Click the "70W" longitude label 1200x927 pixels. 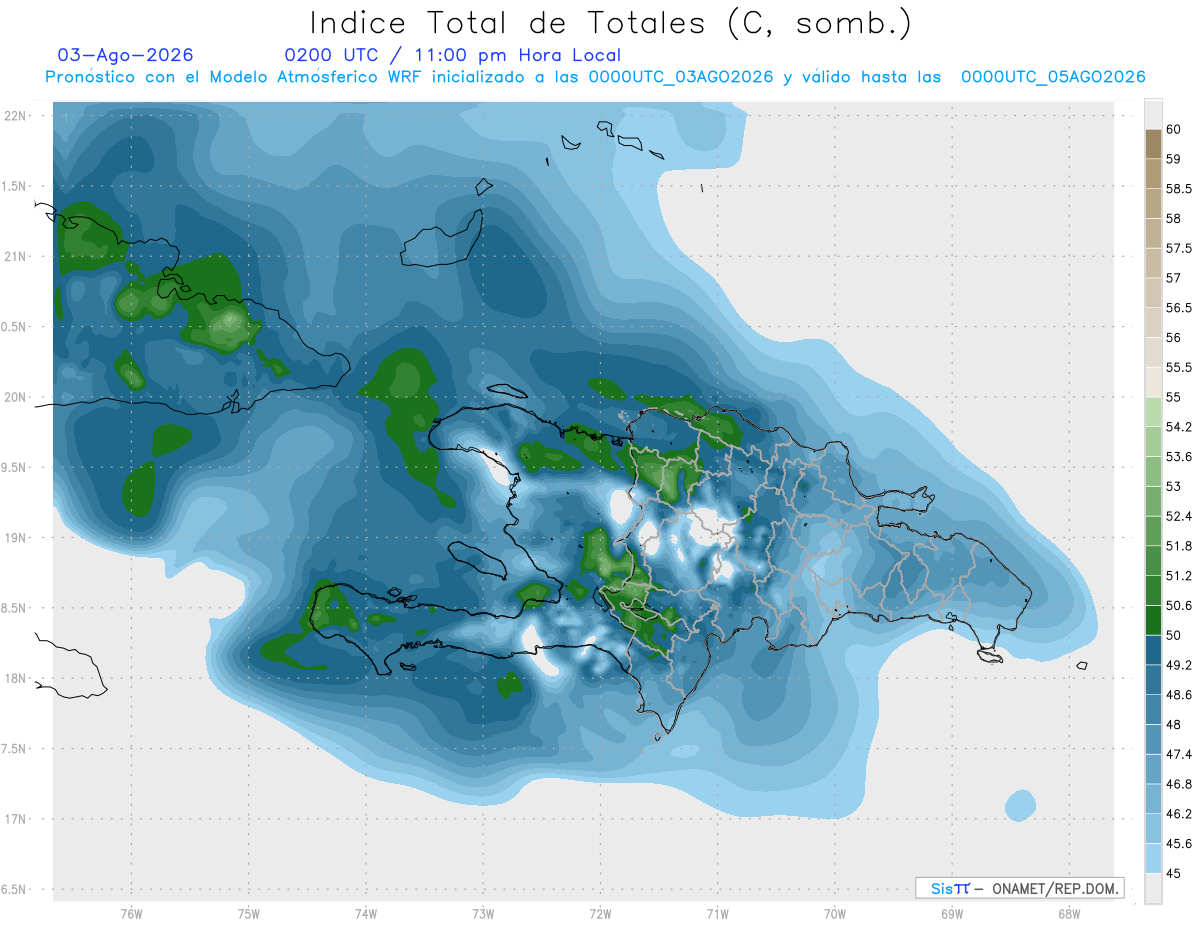coord(834,913)
